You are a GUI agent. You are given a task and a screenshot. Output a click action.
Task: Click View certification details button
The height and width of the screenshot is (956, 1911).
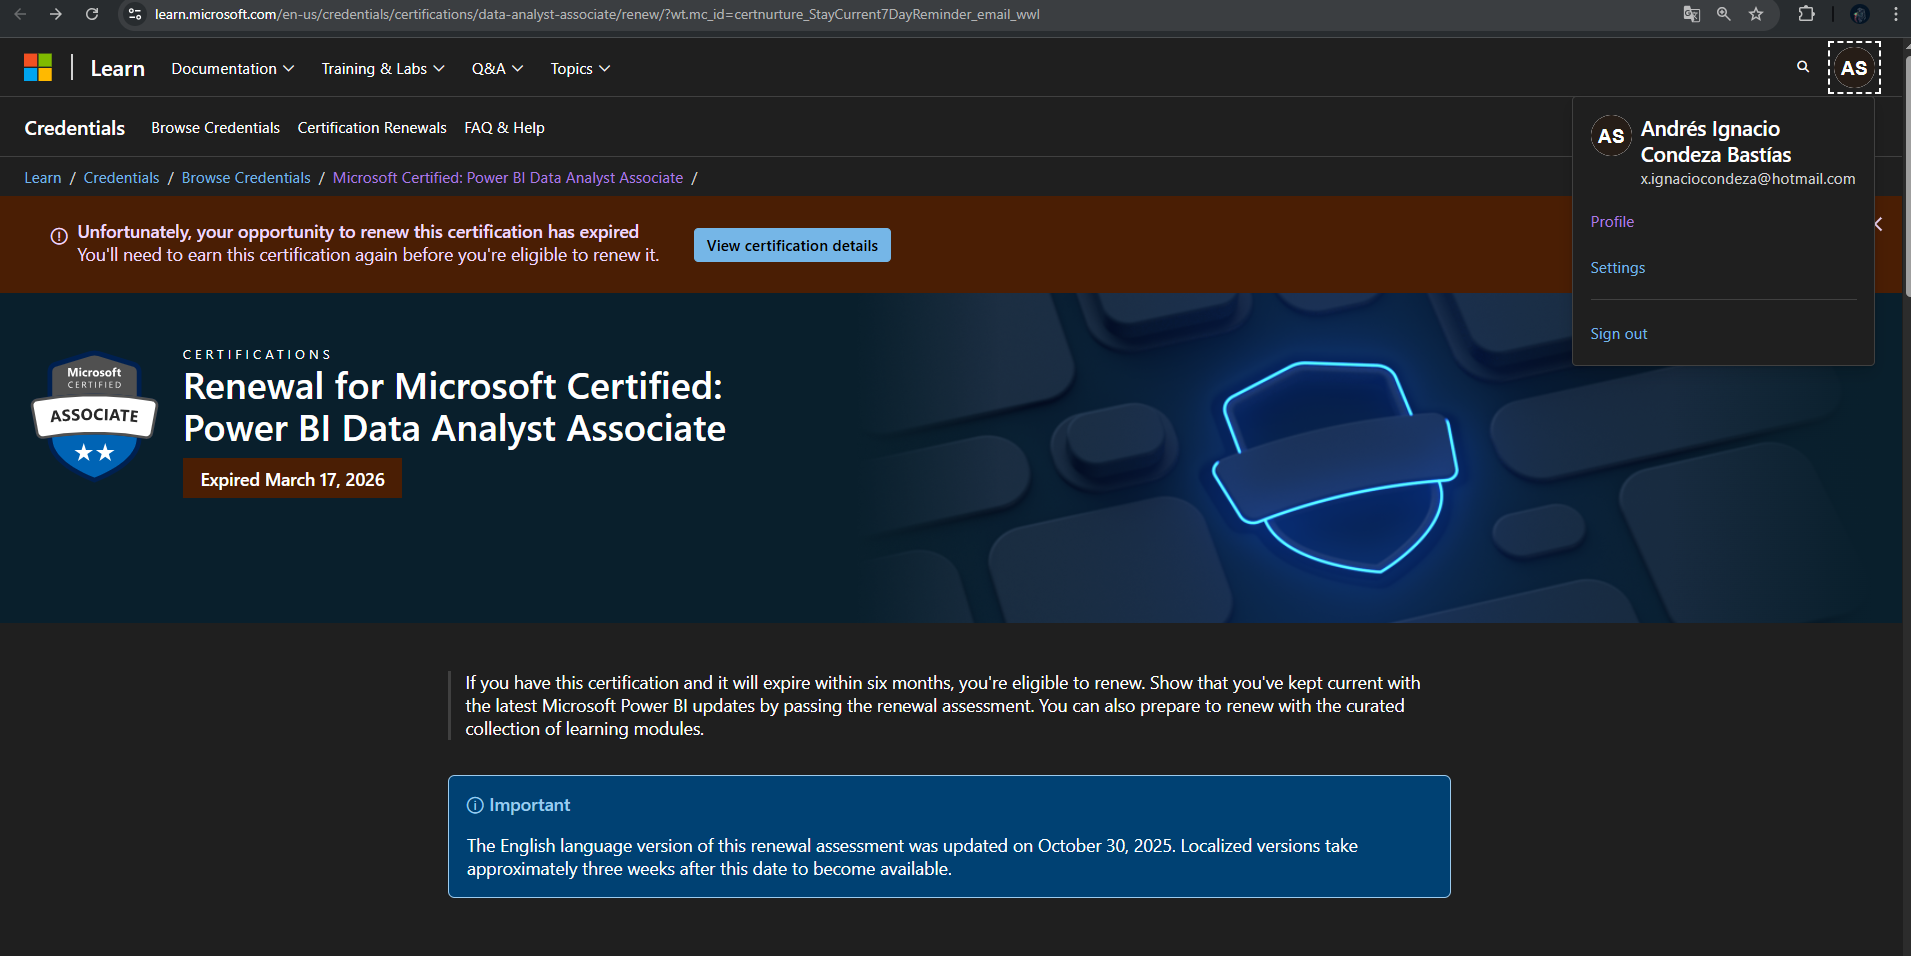pos(792,245)
